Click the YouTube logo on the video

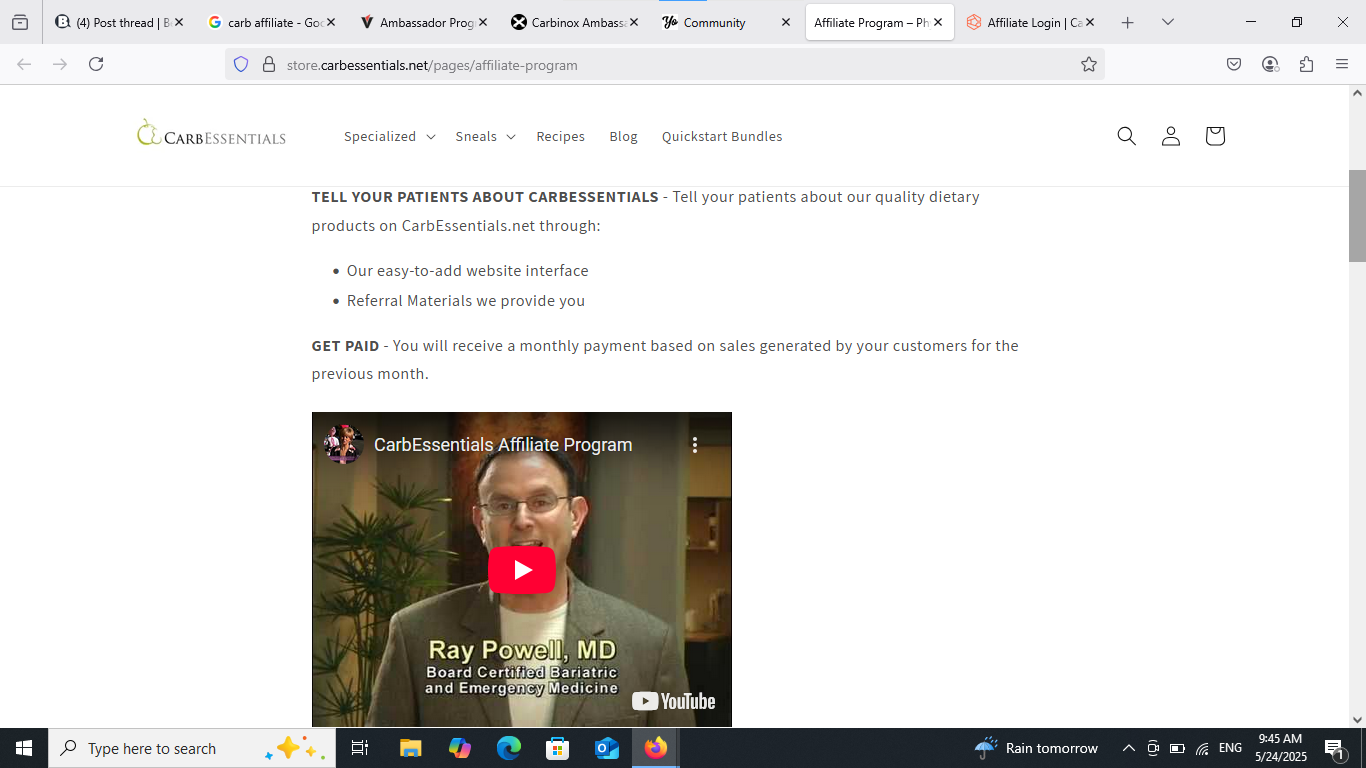674,701
